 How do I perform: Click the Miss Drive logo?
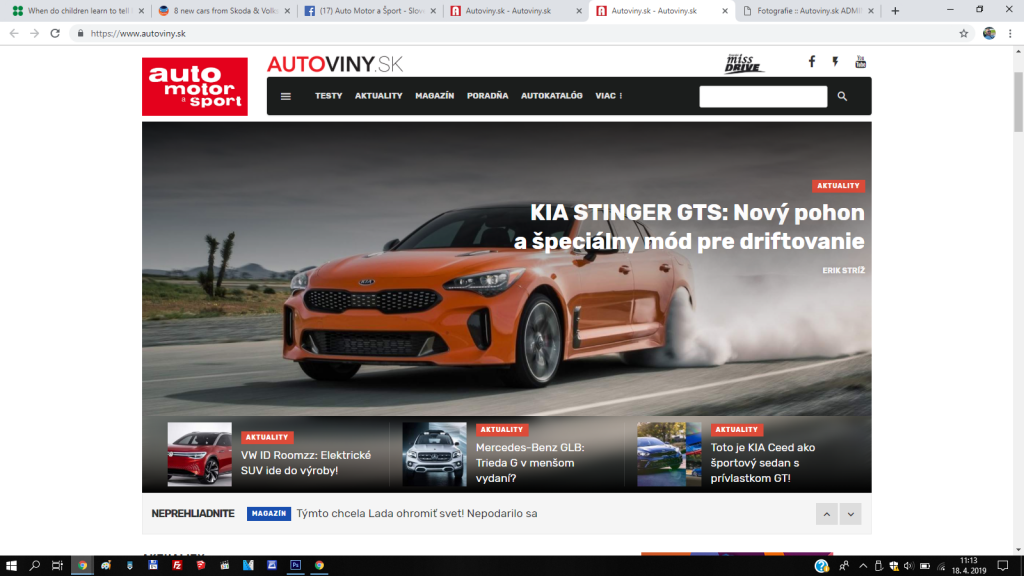tap(743, 63)
